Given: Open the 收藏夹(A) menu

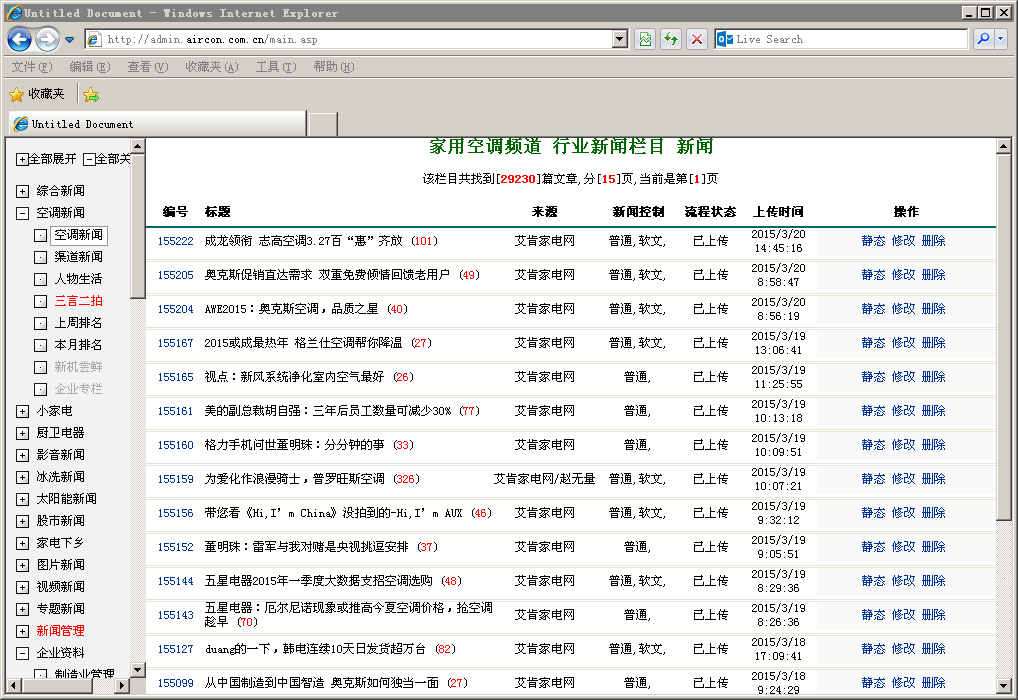Looking at the screenshot, I should 212,67.
